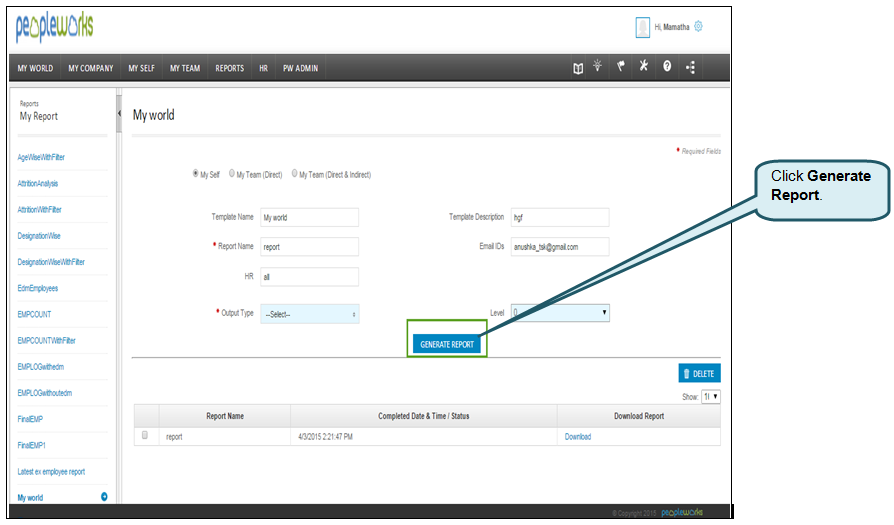Collapse the left sidebar with arrow handle
The height and width of the screenshot is (525, 894).
tap(119, 112)
